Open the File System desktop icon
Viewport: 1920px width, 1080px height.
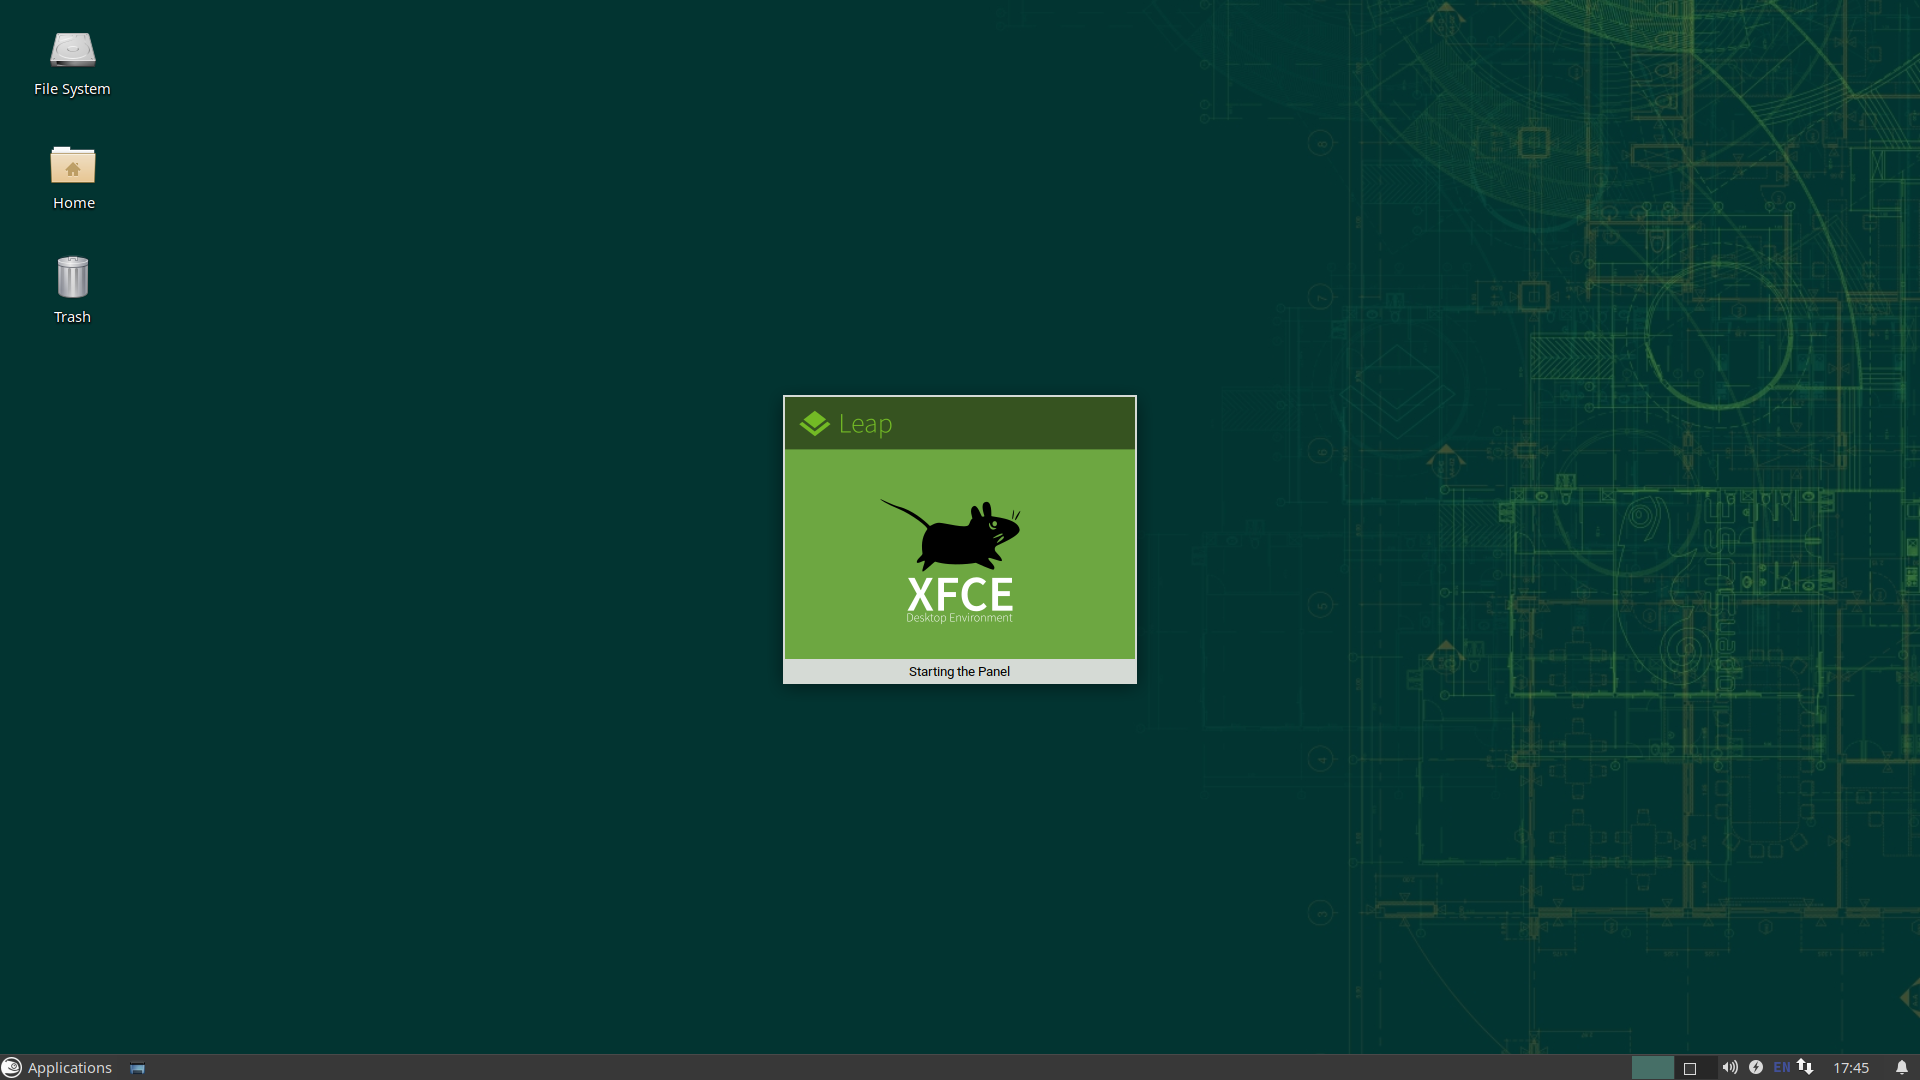(72, 50)
